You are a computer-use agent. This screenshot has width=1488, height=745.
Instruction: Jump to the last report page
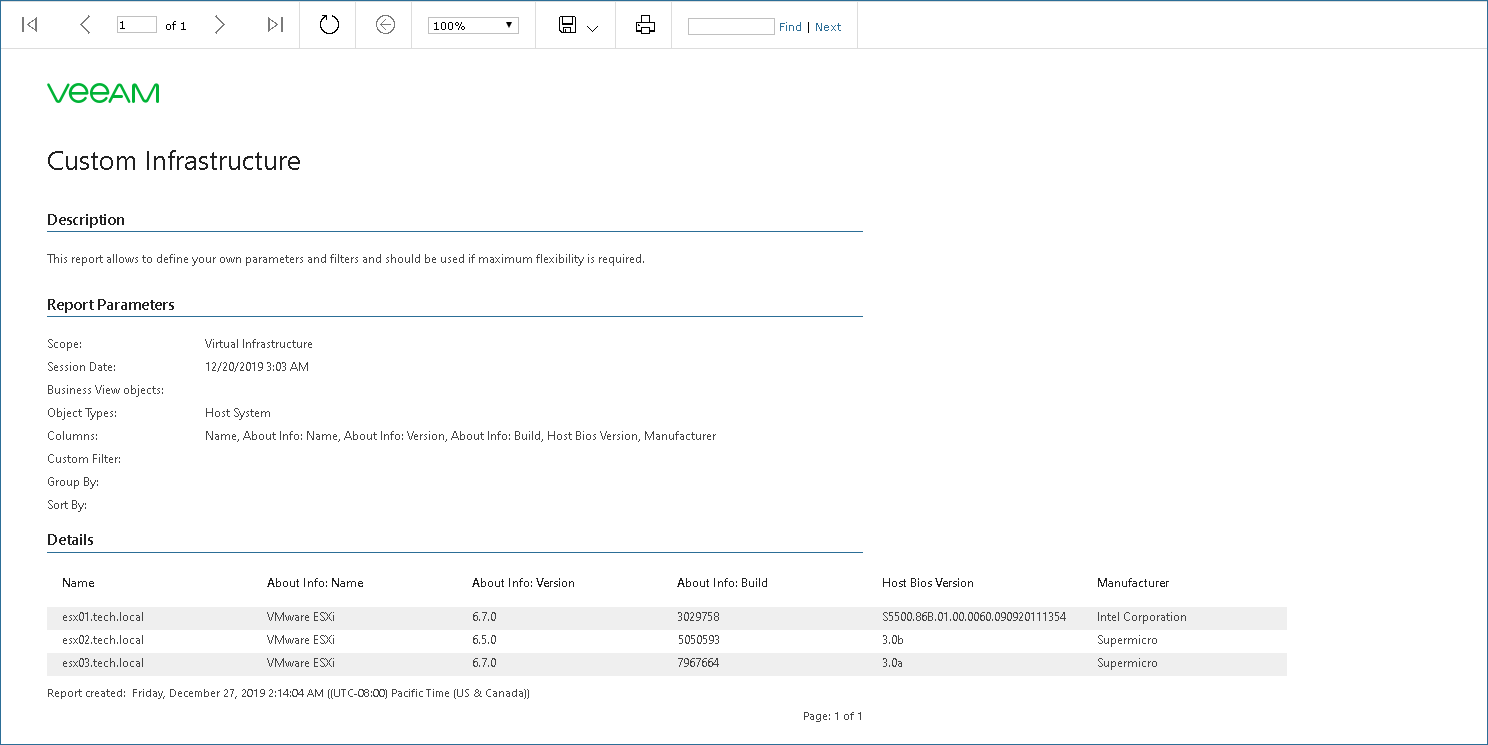coord(275,25)
